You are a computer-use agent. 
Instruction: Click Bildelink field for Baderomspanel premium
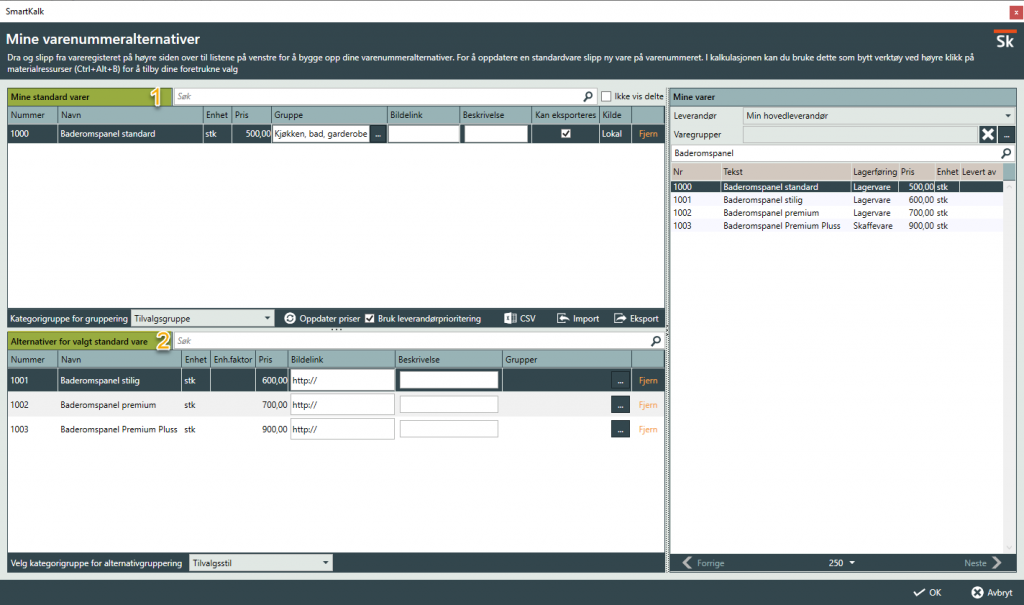point(342,405)
